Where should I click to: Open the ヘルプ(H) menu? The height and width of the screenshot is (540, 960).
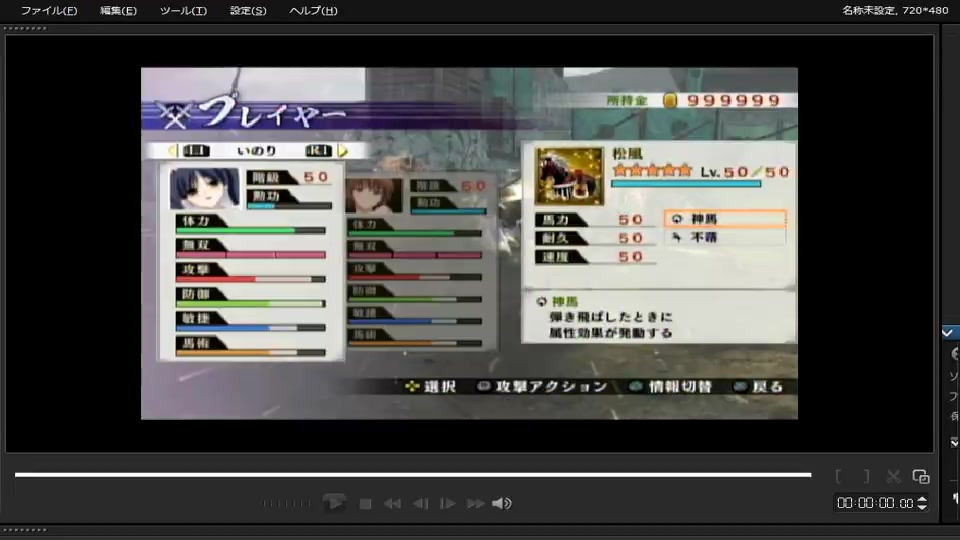313,10
